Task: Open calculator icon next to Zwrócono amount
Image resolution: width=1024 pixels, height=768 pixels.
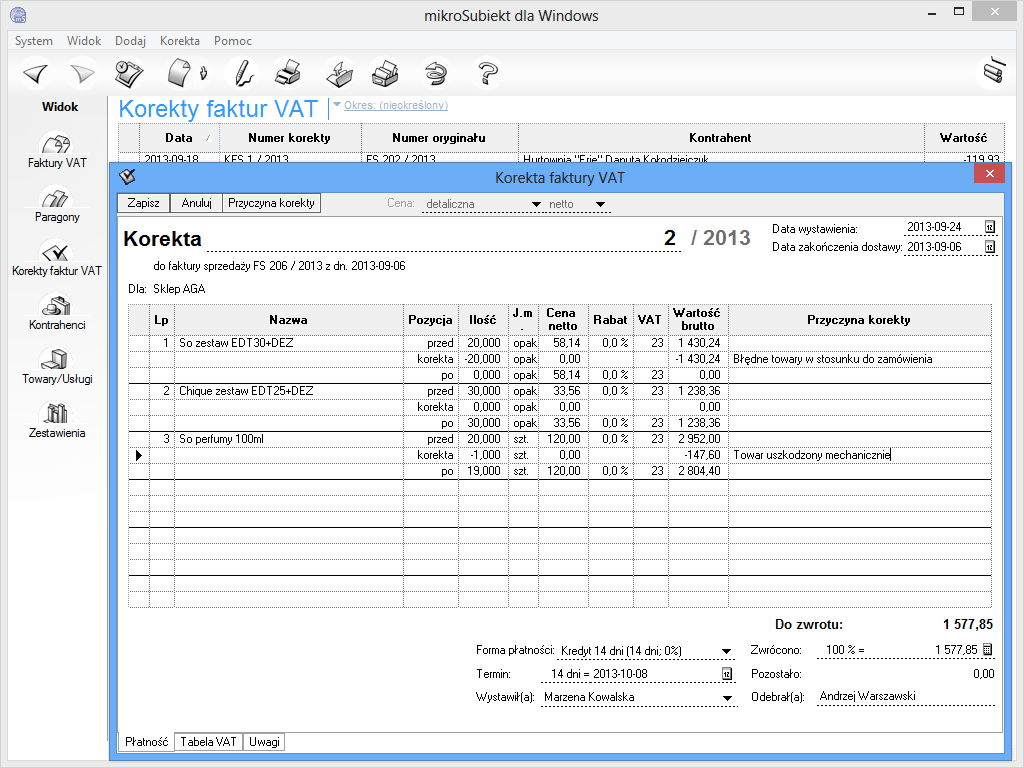Action: click(x=988, y=649)
